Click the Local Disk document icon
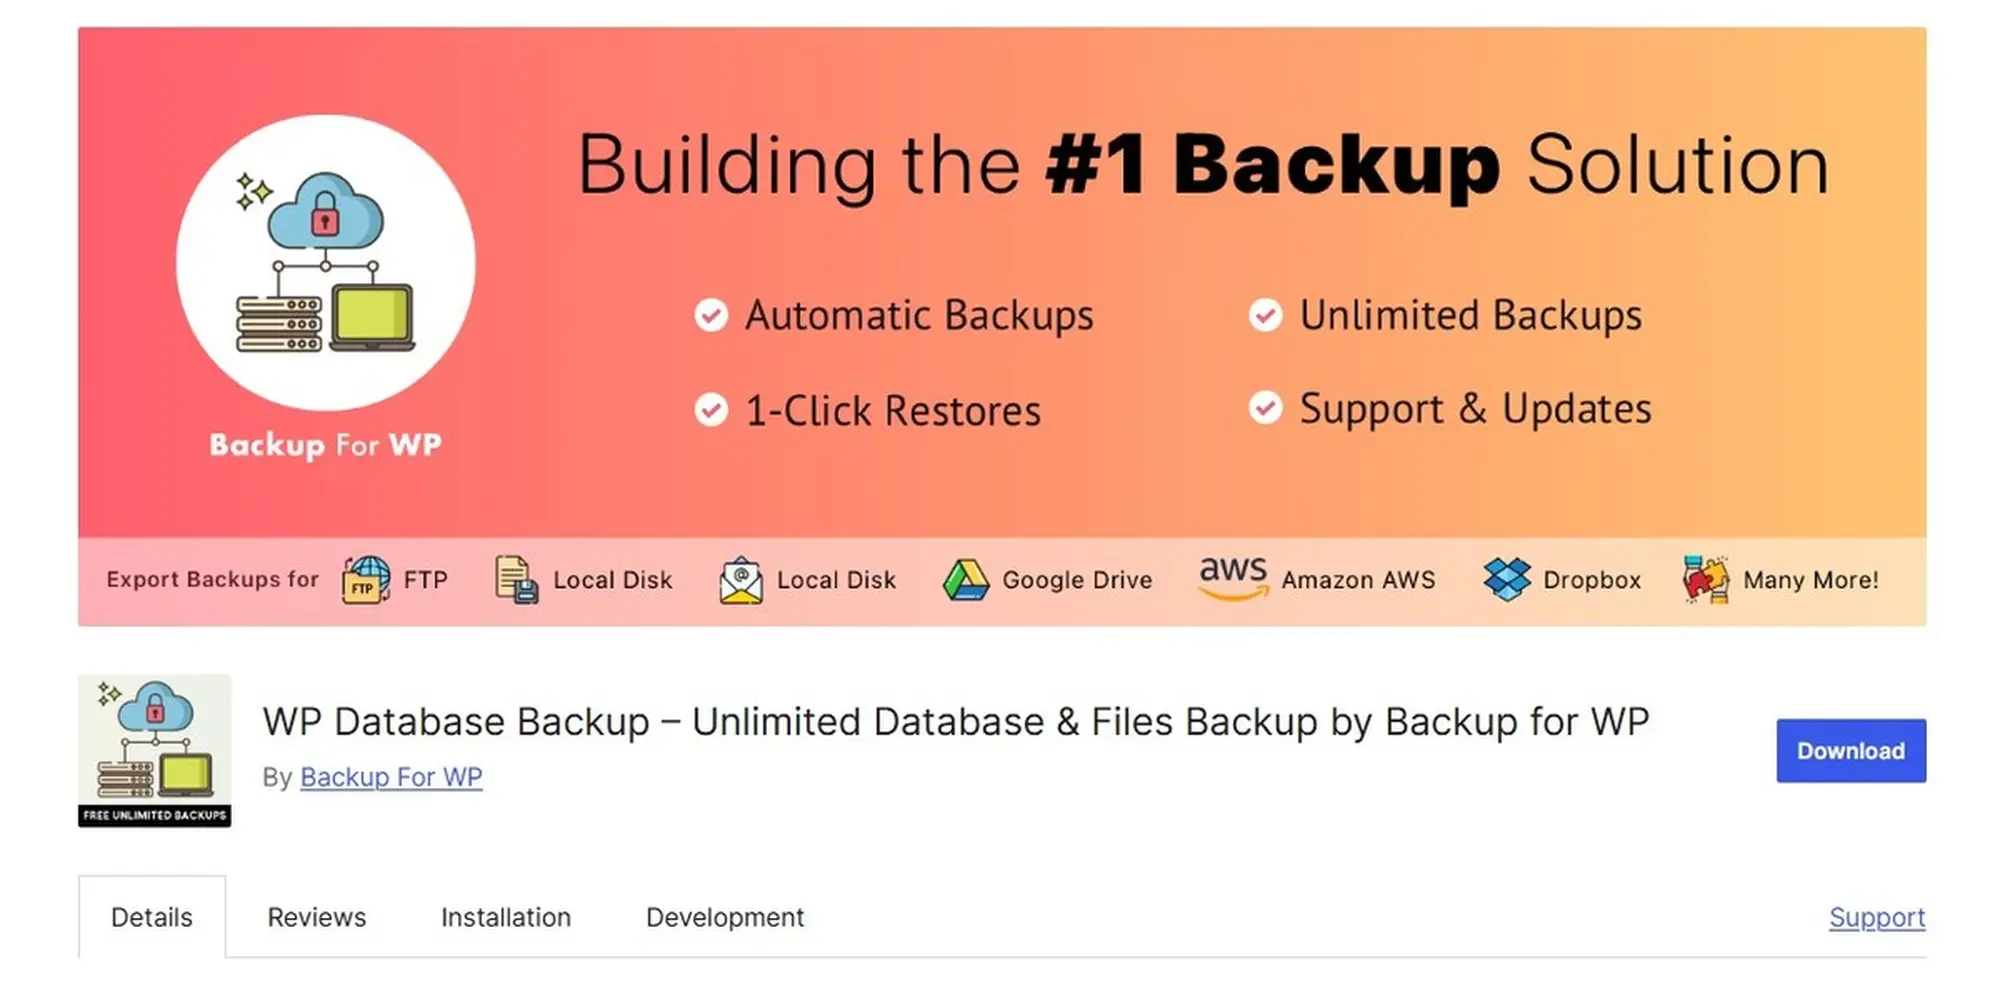 tap(517, 580)
